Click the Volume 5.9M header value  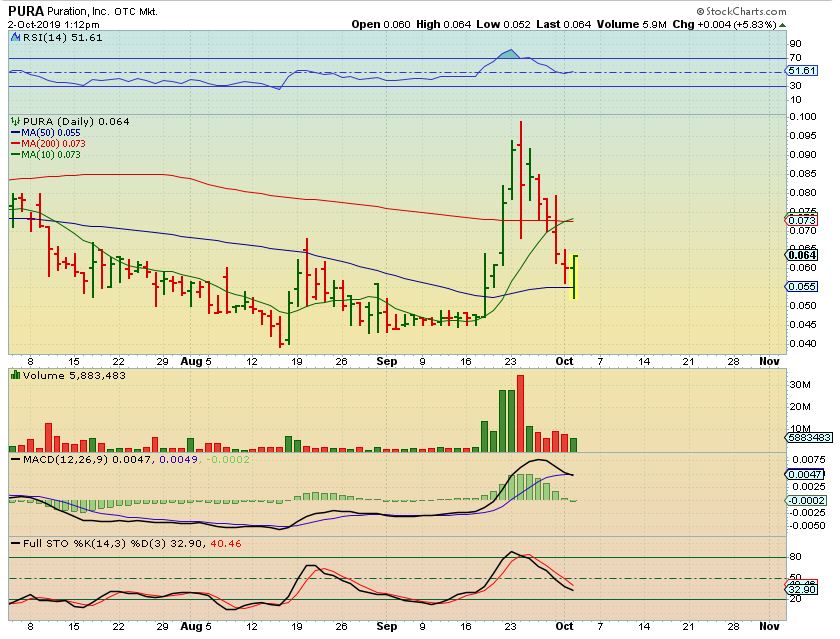point(632,25)
